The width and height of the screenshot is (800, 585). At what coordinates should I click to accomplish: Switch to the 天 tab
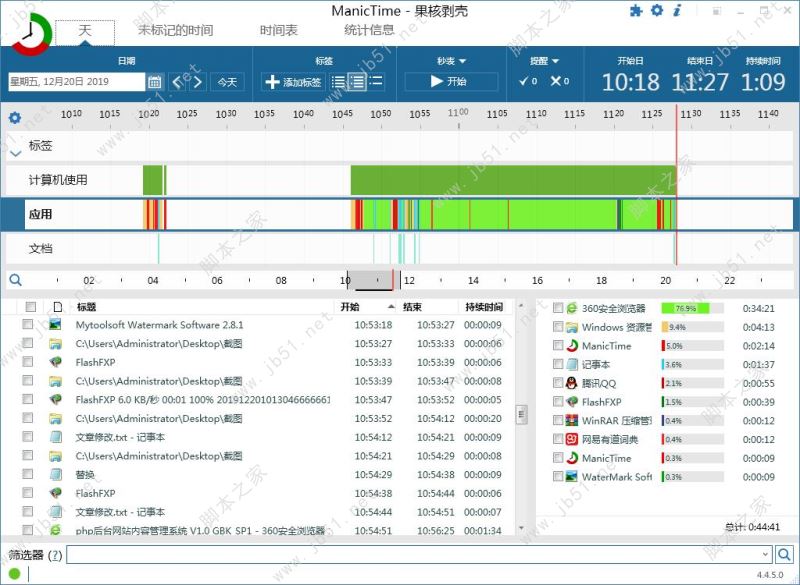click(x=85, y=32)
